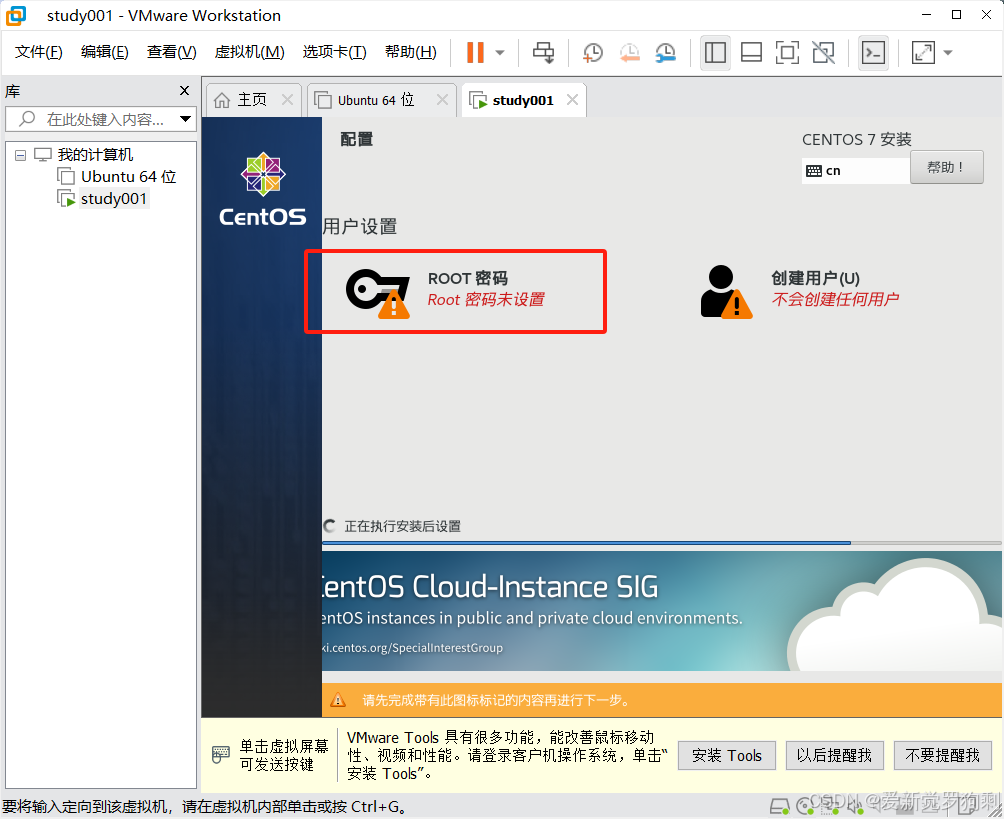Close the study001 tab
This screenshot has height=819, width=1004.
572,100
